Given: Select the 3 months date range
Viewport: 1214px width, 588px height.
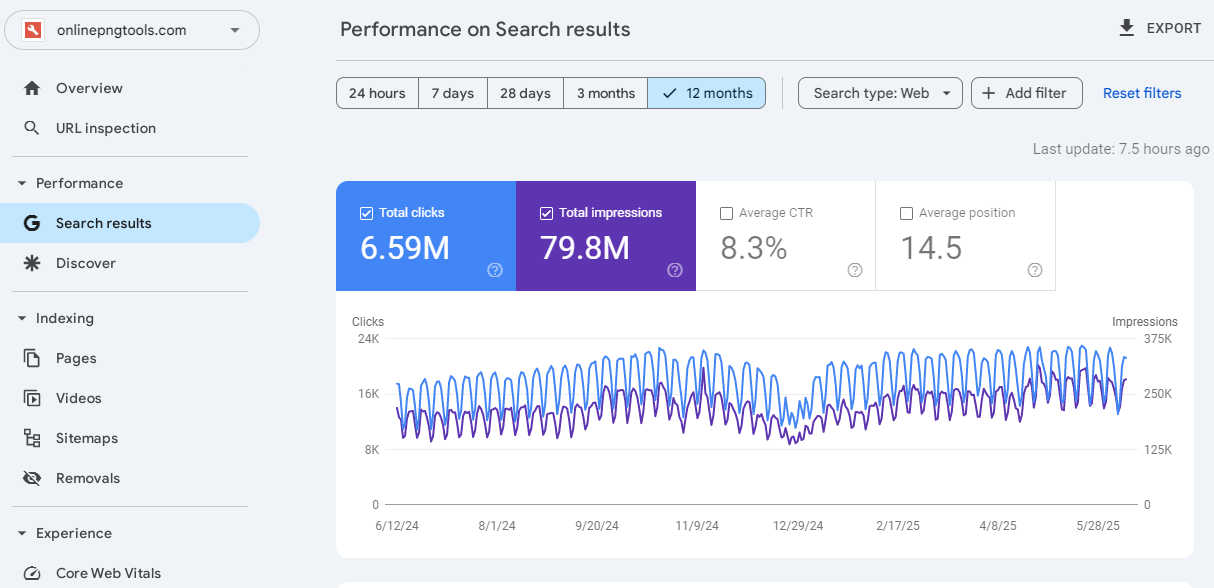Looking at the screenshot, I should click(x=605, y=93).
